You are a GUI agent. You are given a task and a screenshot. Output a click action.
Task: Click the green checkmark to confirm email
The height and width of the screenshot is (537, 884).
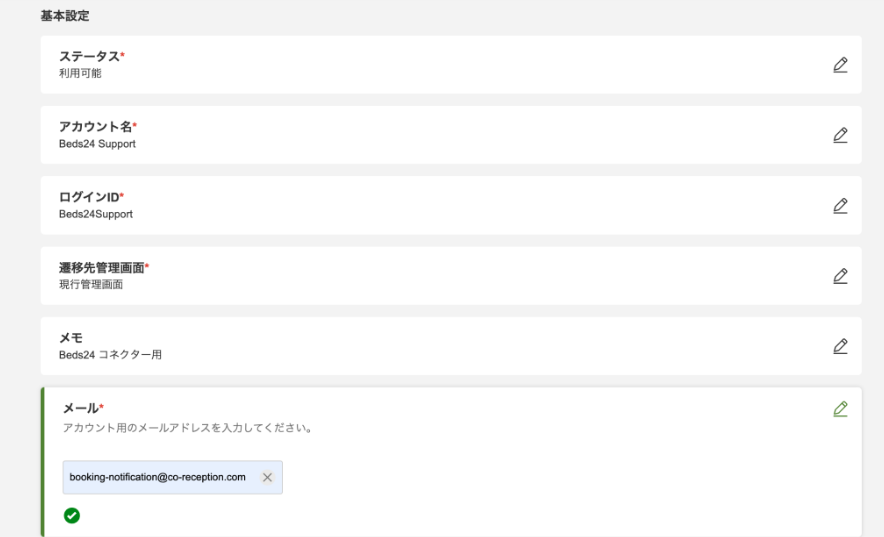point(71,516)
